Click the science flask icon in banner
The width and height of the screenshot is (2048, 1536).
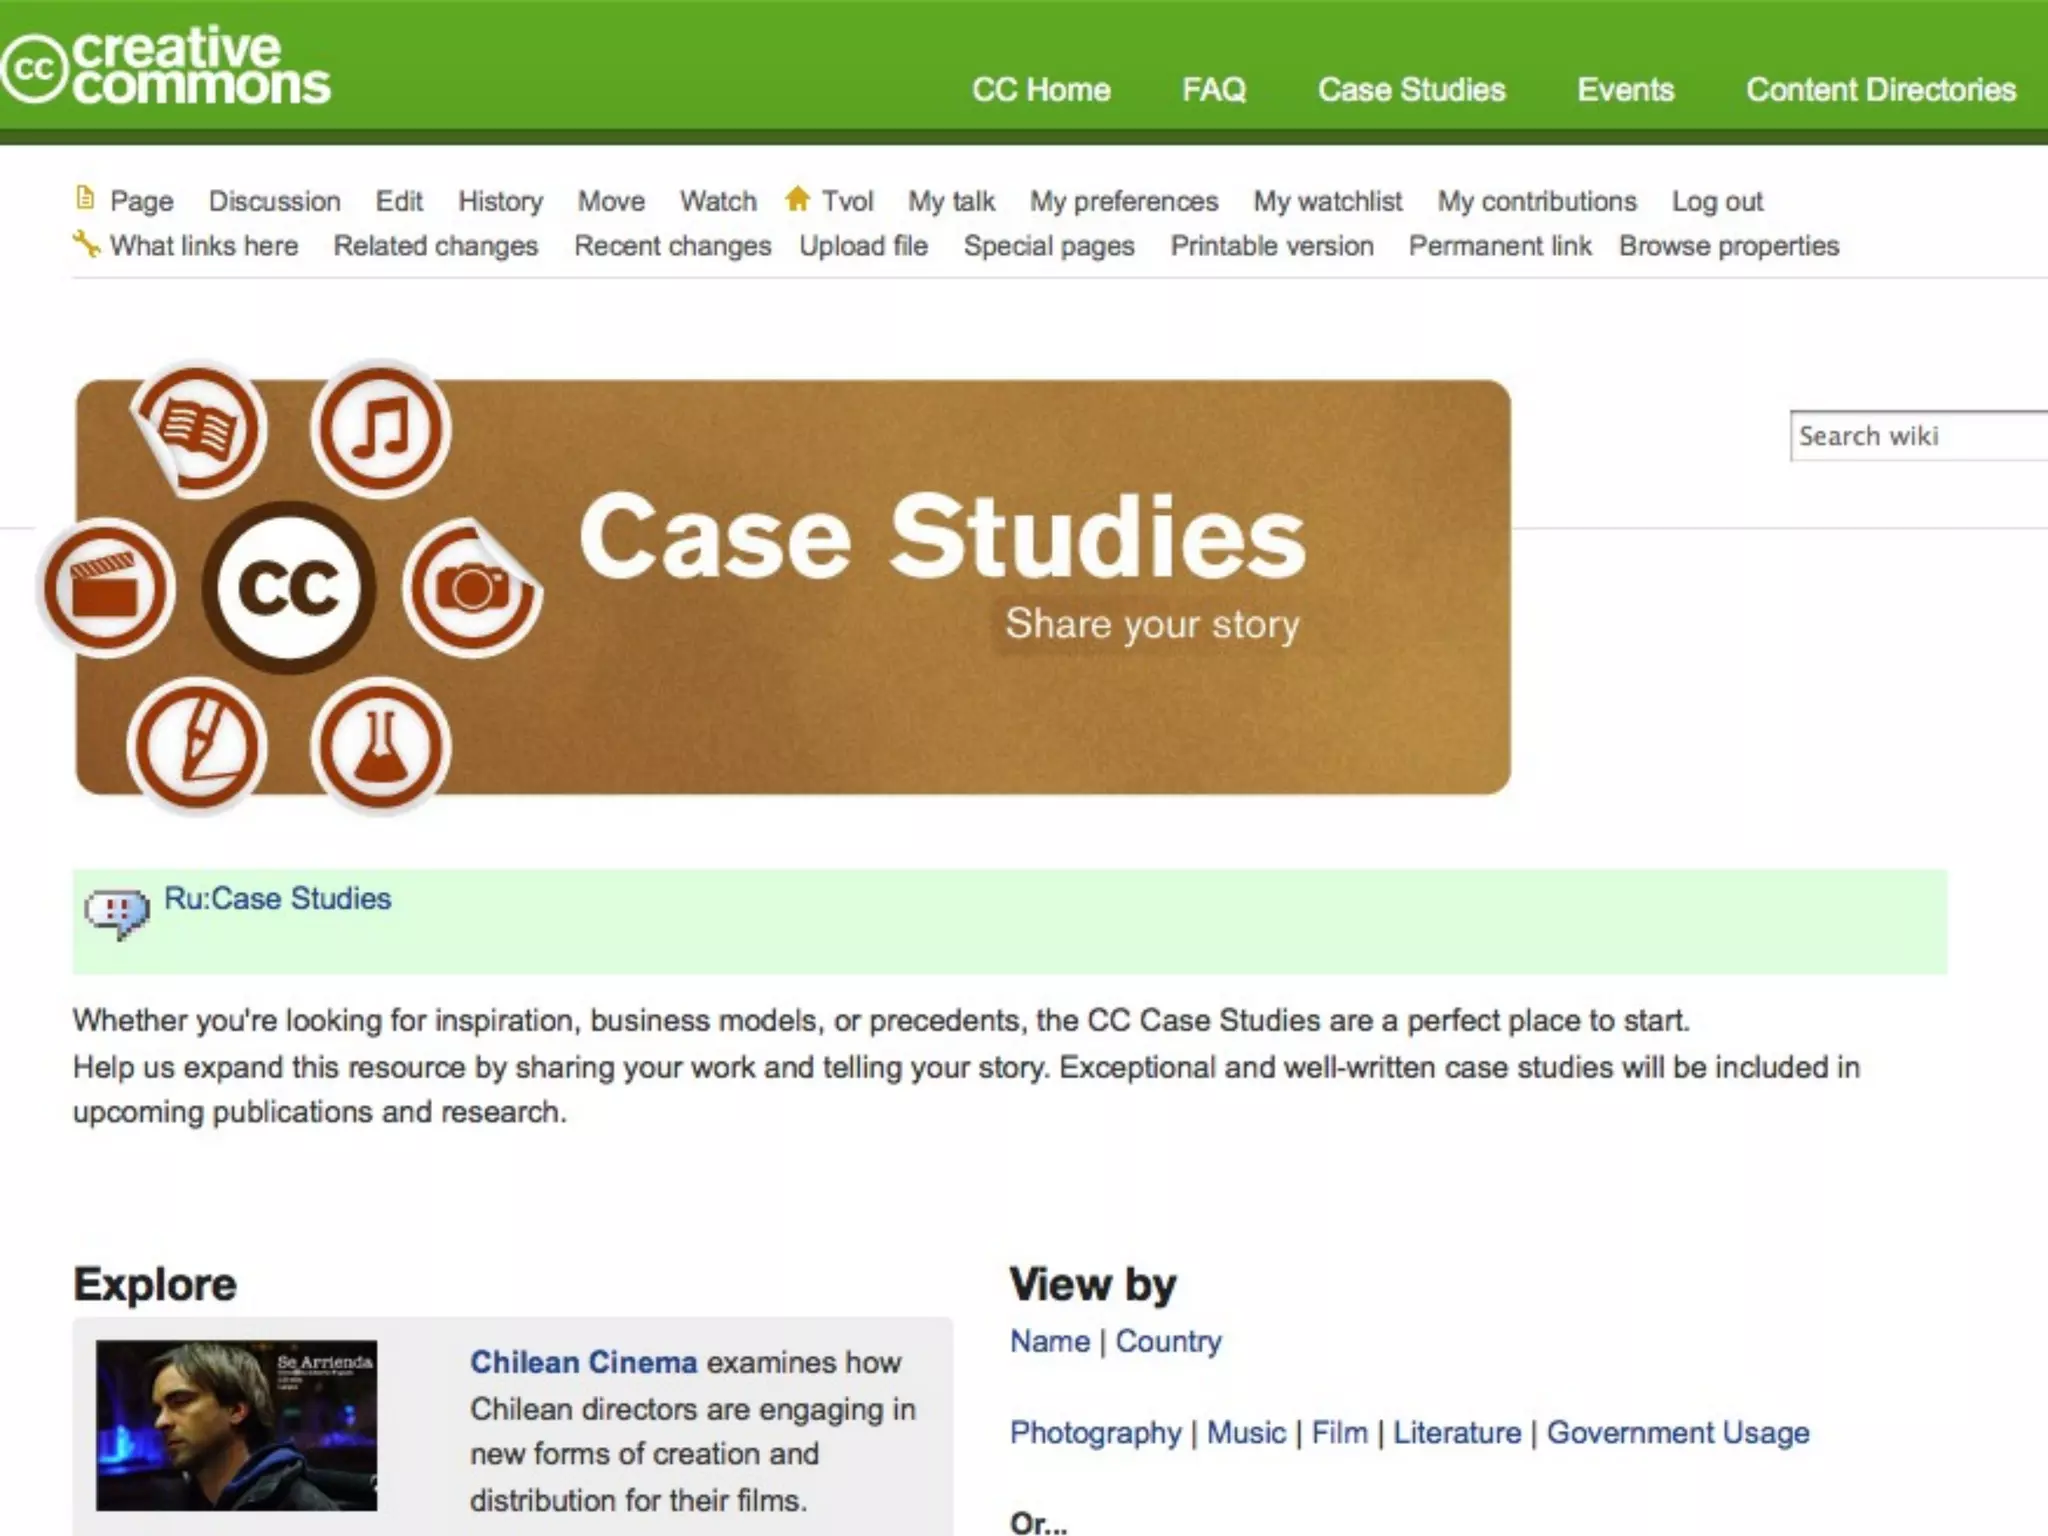coord(380,747)
